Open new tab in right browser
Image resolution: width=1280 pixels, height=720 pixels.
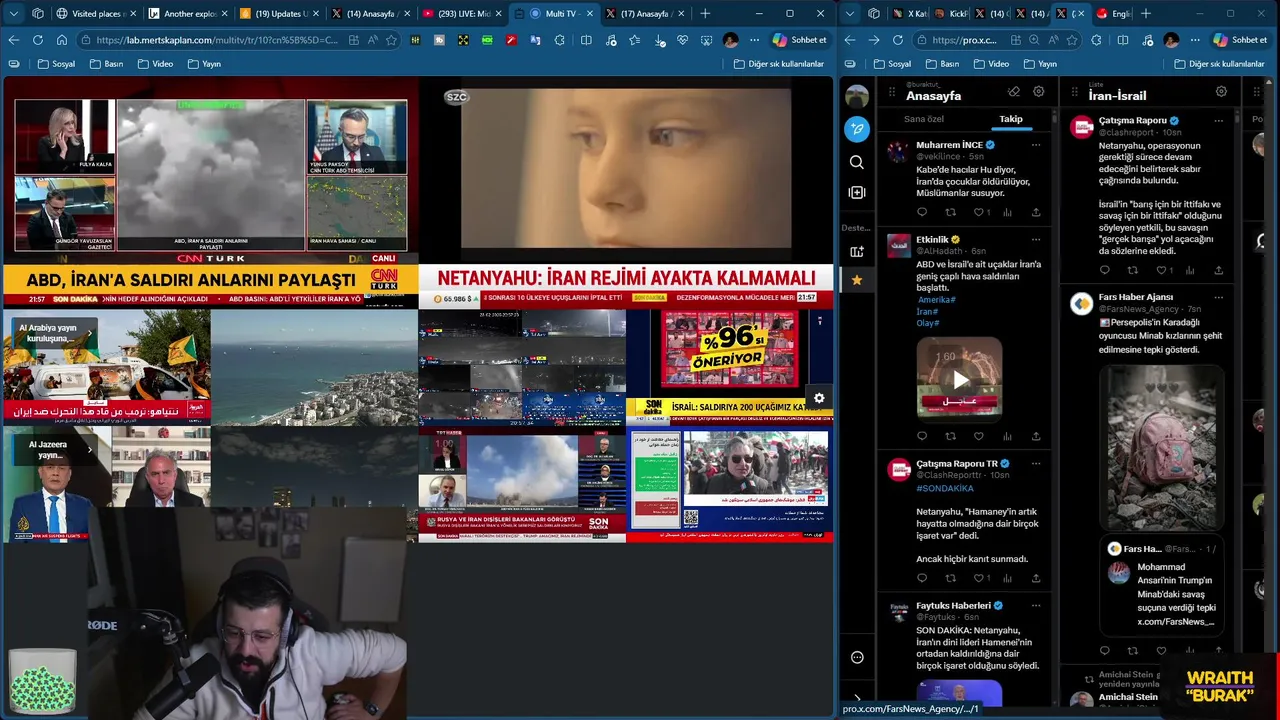(x=1145, y=13)
